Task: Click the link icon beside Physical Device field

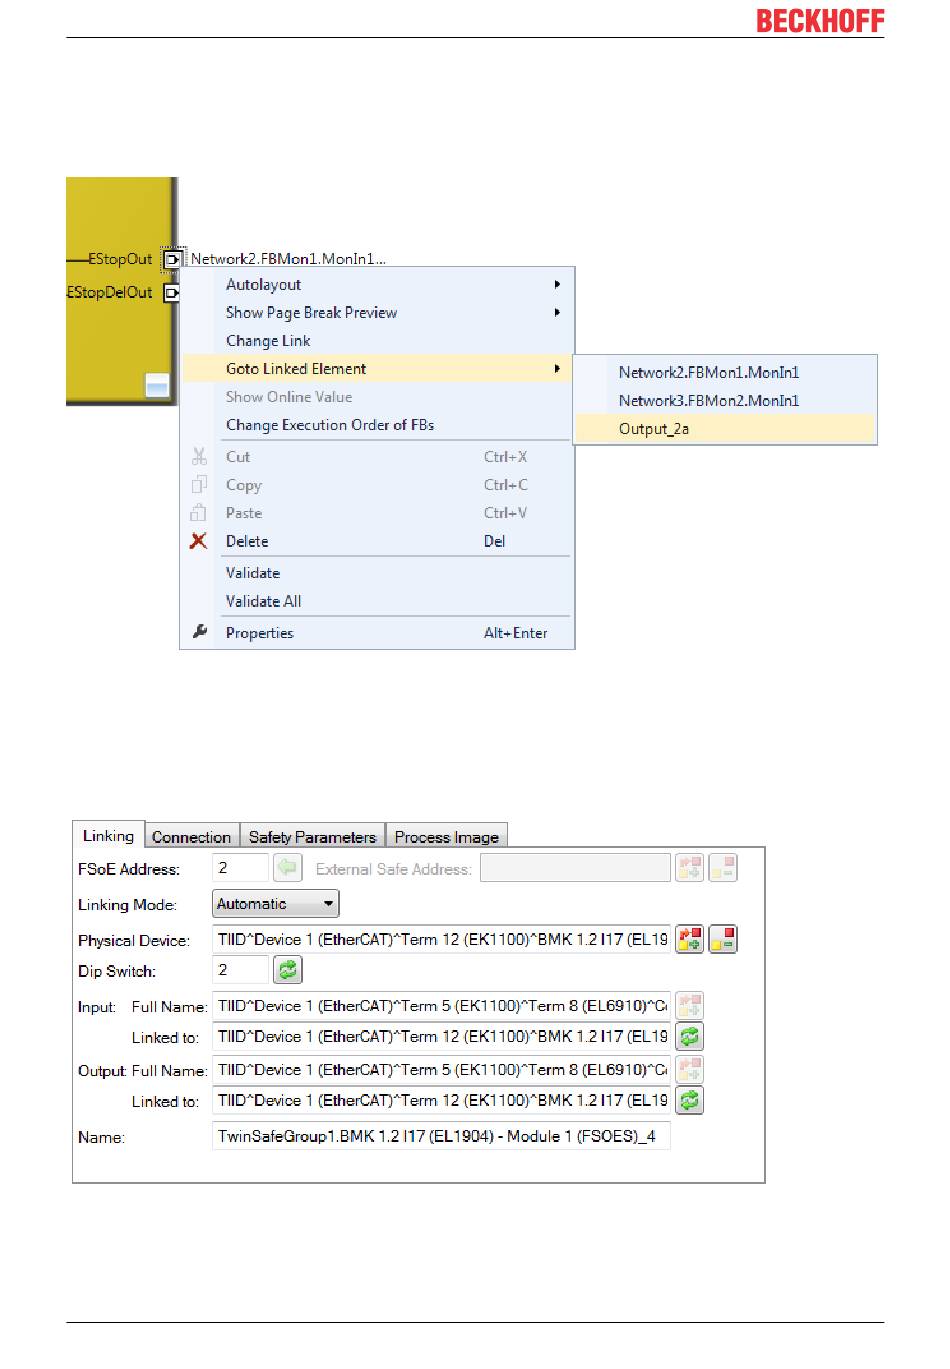Action: pyautogui.click(x=690, y=939)
